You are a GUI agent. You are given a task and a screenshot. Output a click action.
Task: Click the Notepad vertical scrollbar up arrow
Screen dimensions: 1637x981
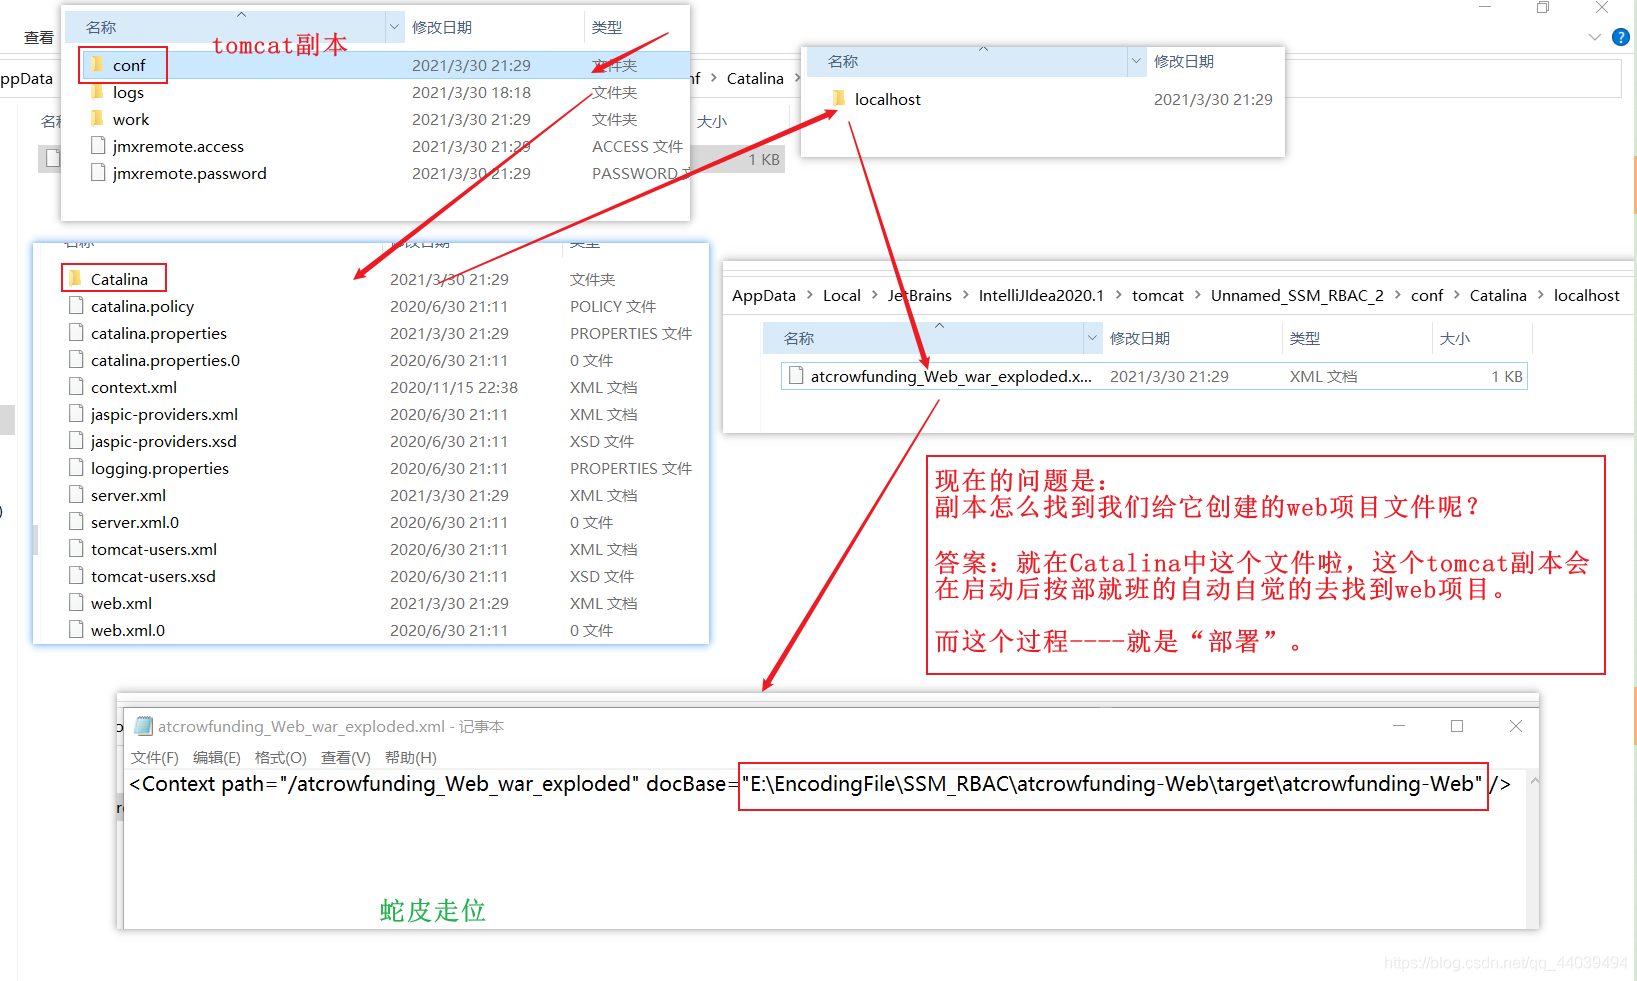click(1533, 781)
